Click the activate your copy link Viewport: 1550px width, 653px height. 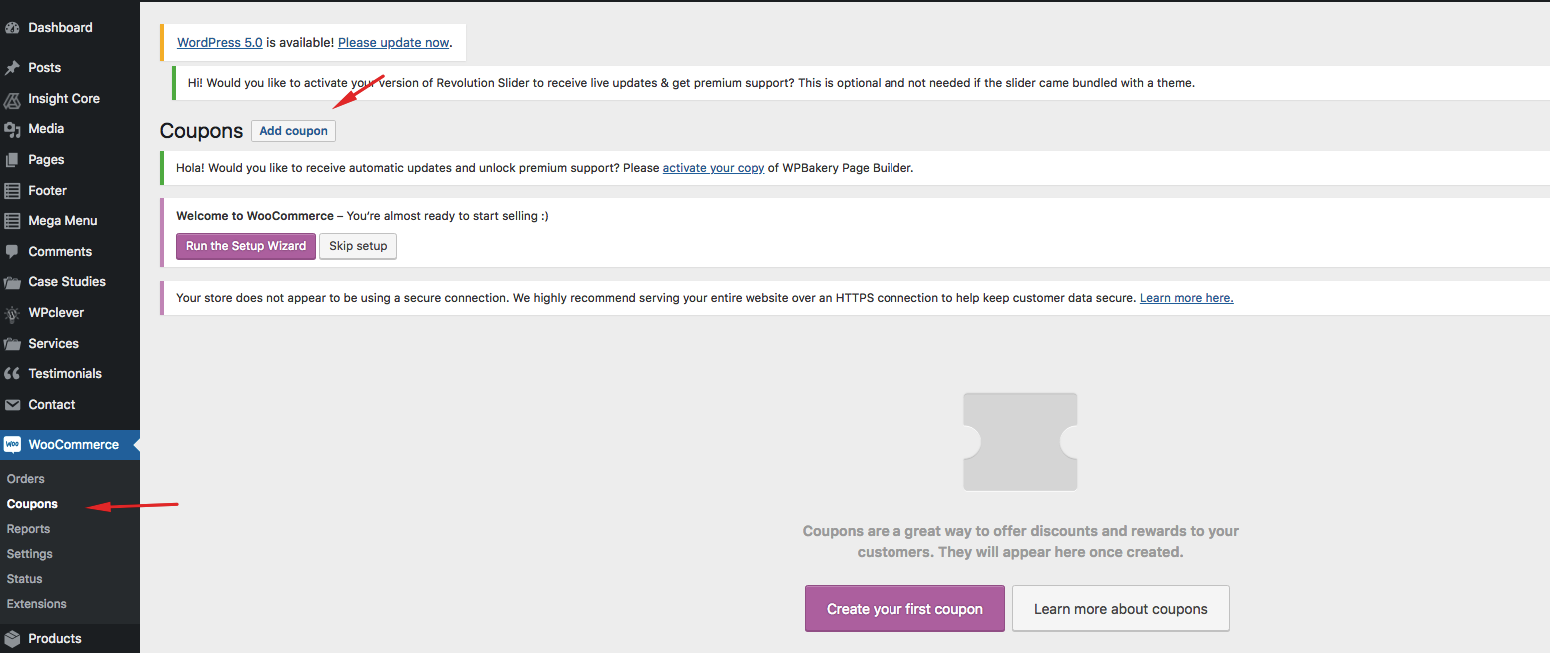tap(713, 168)
